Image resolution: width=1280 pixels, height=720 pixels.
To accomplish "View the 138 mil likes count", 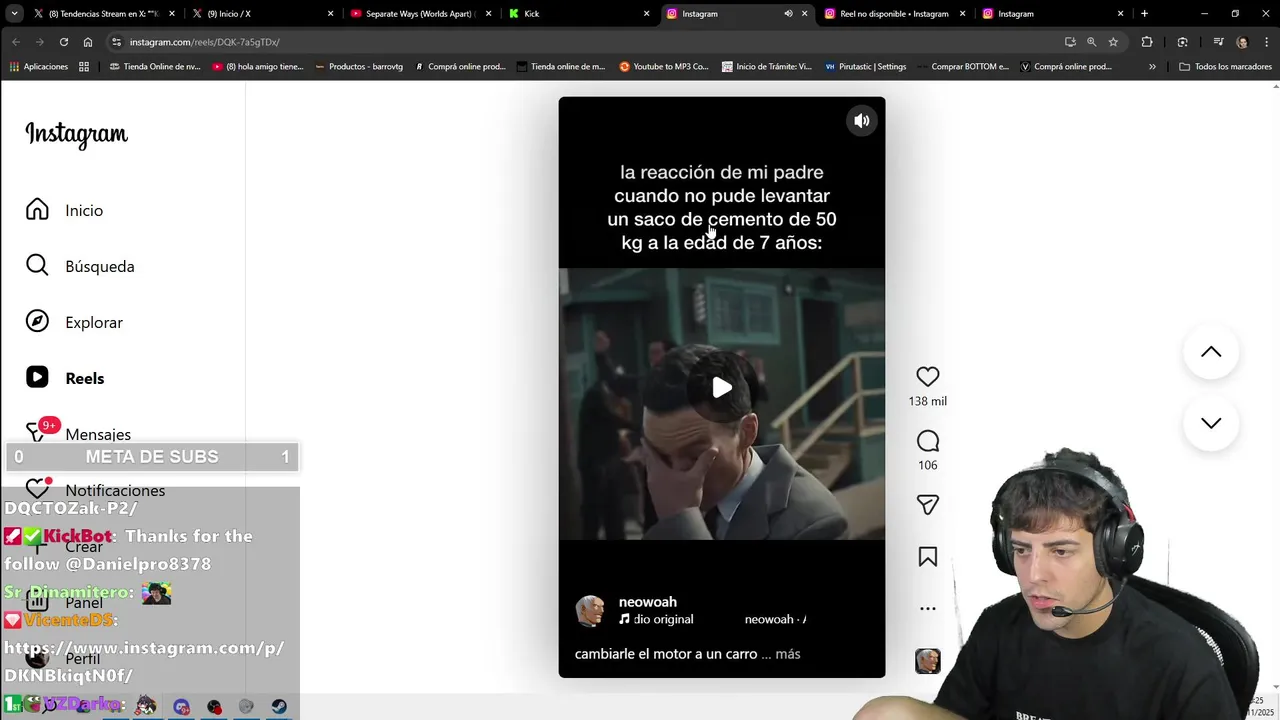I will coord(928,401).
